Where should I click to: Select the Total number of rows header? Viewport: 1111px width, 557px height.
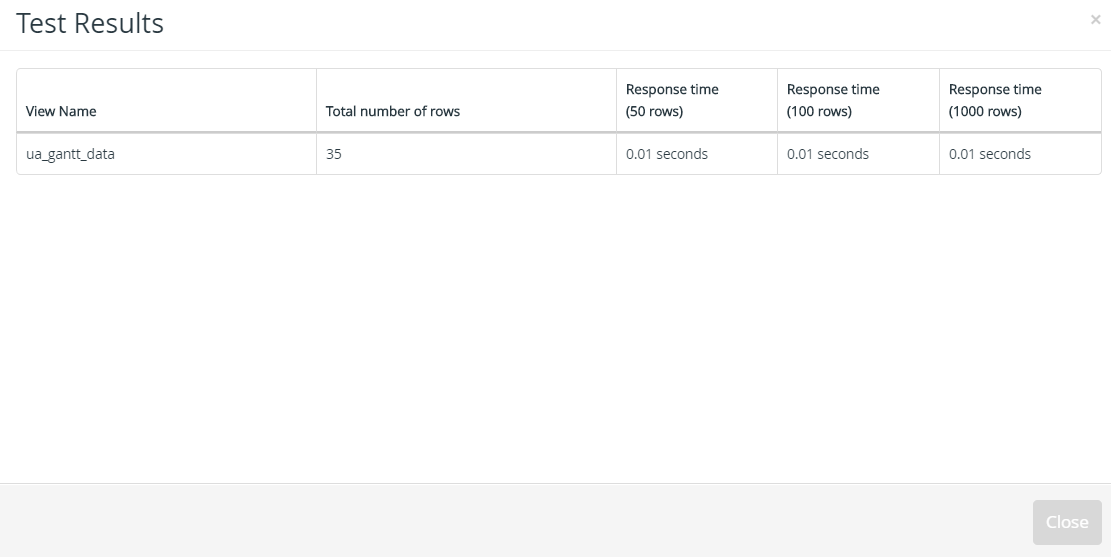[x=393, y=111]
